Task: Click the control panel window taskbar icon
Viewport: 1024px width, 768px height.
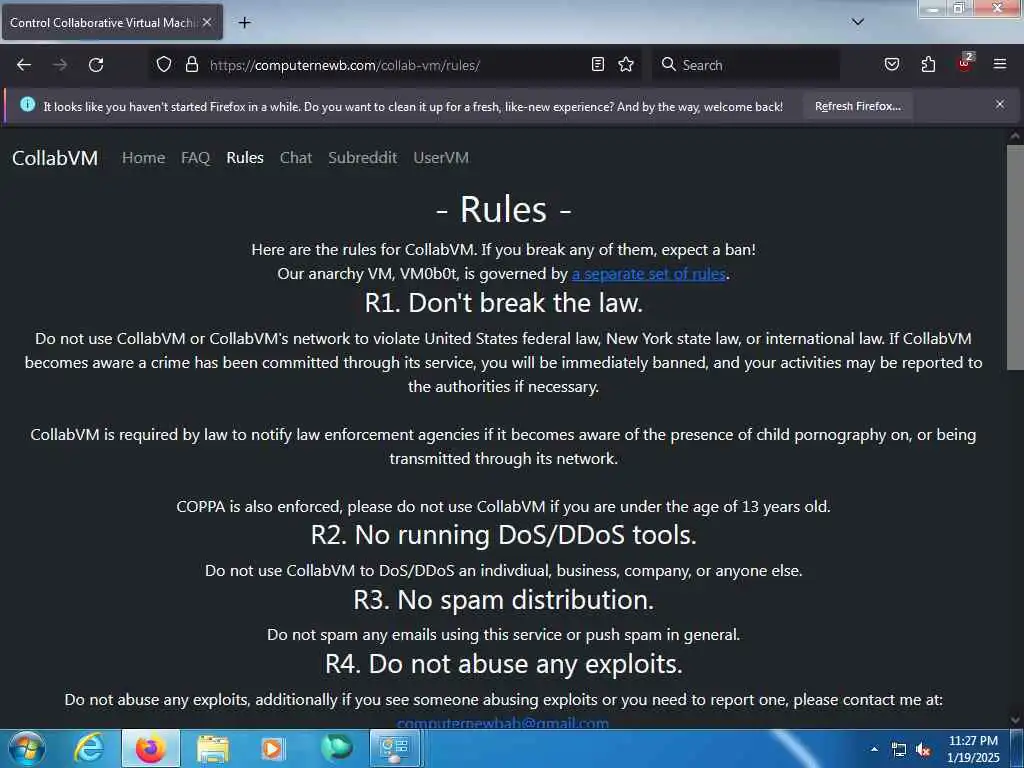Action: (395, 748)
